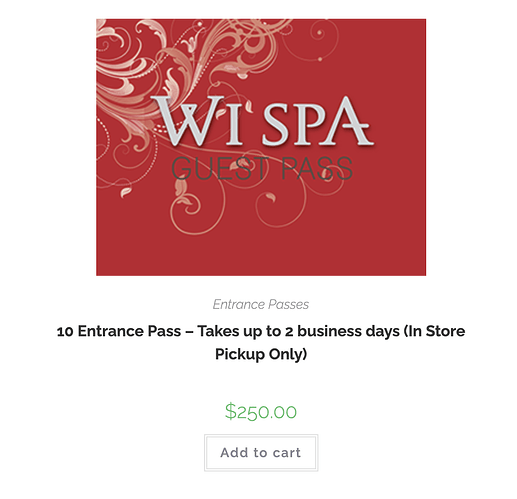Click the GUEST PASS text on image
Image resolution: width=517 pixels, height=499 pixels.
pos(262,168)
